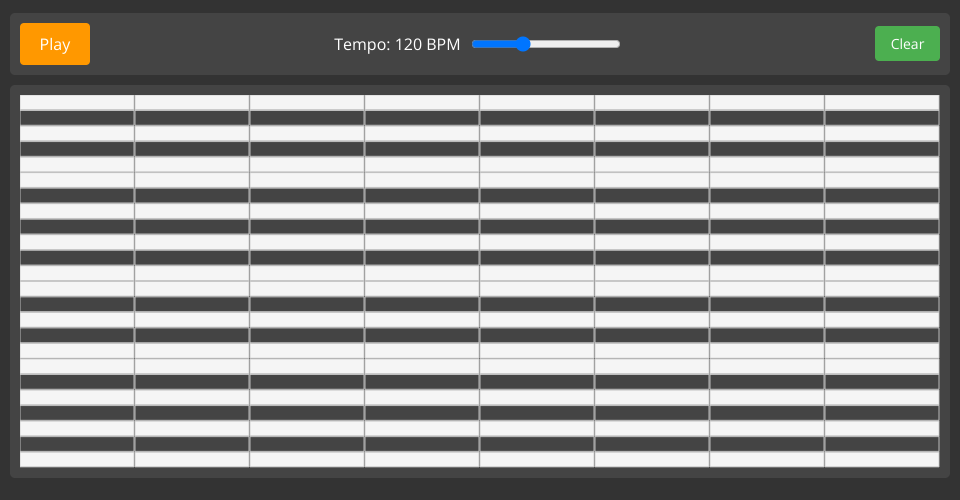The height and width of the screenshot is (500, 960).
Task: Toggle the bottom-right note cell in the grid
Action: pos(882,460)
